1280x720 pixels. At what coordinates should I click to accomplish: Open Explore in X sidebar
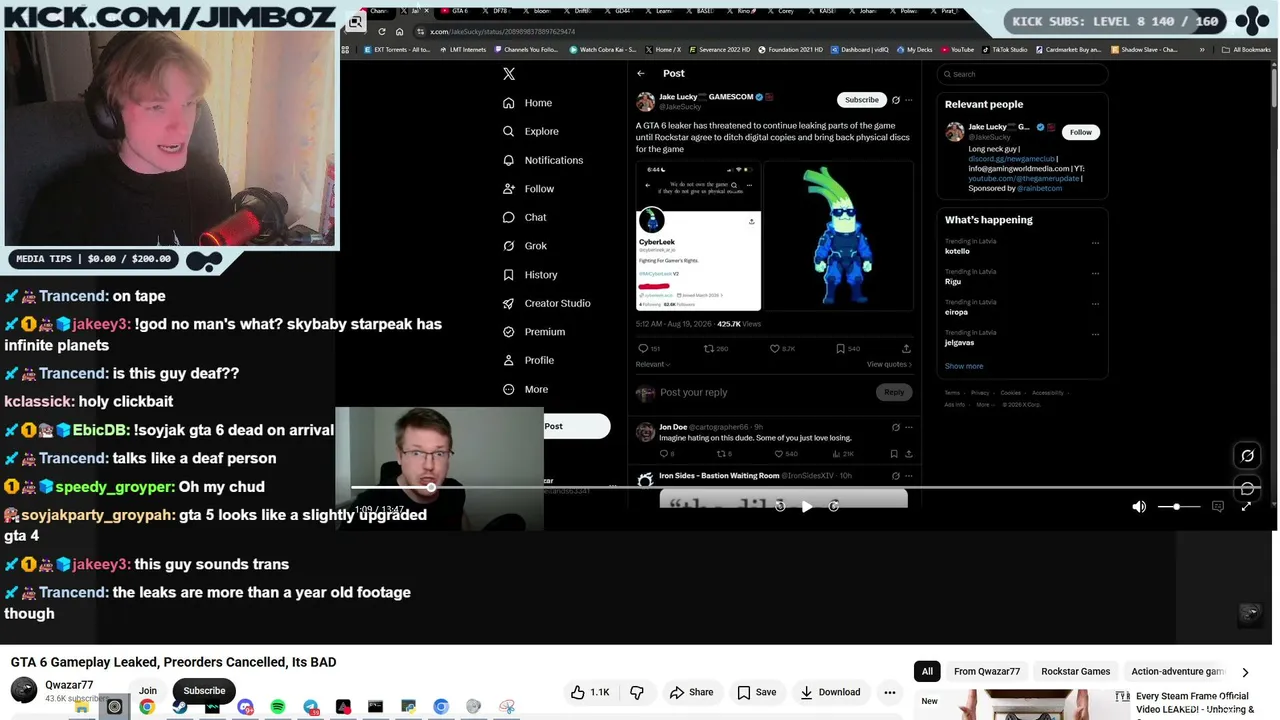(x=530, y=131)
